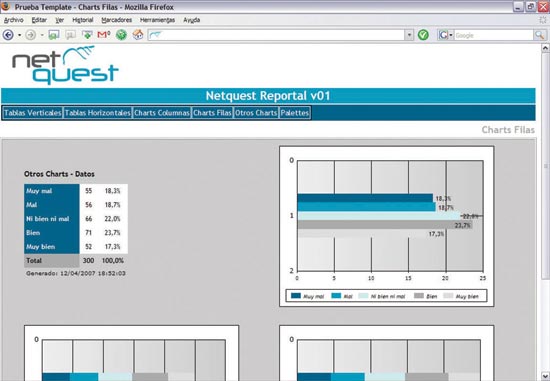This screenshot has width=550, height=381.
Task: Click the Charts Columnas link
Action: (162, 113)
